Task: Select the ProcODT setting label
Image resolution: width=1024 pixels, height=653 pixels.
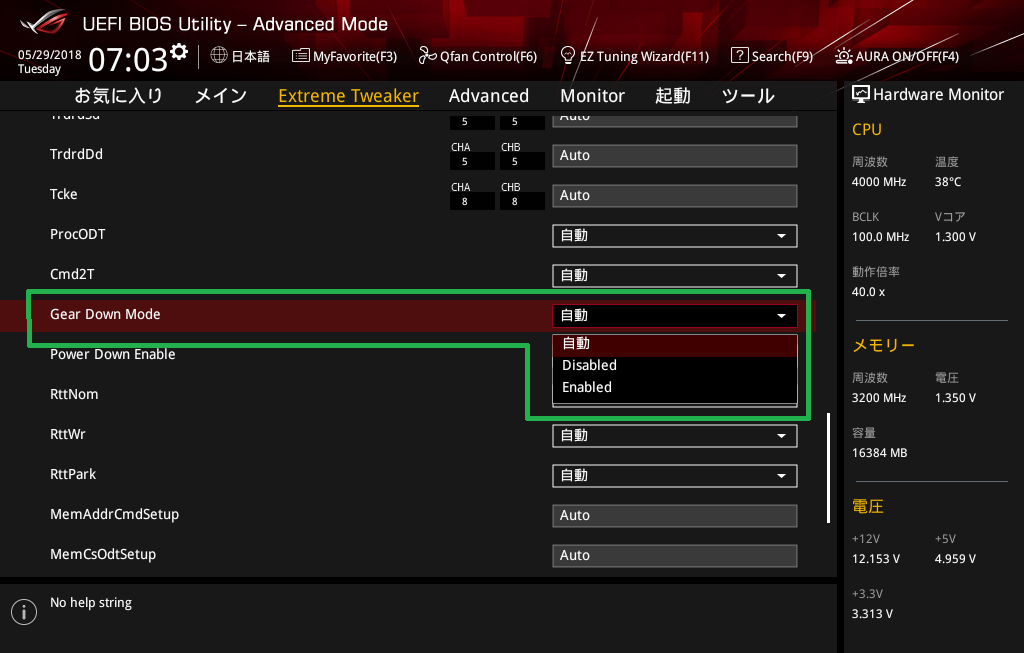Action: [78, 234]
